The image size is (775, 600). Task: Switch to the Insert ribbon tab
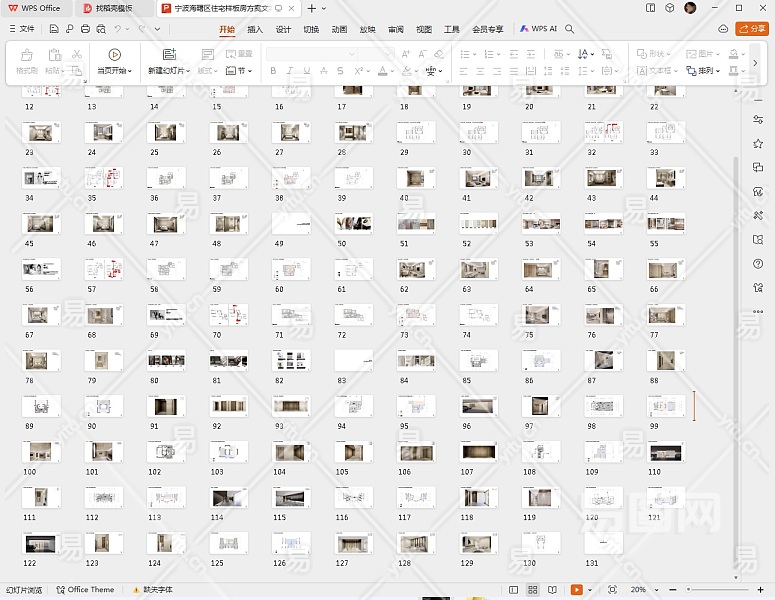(255, 29)
